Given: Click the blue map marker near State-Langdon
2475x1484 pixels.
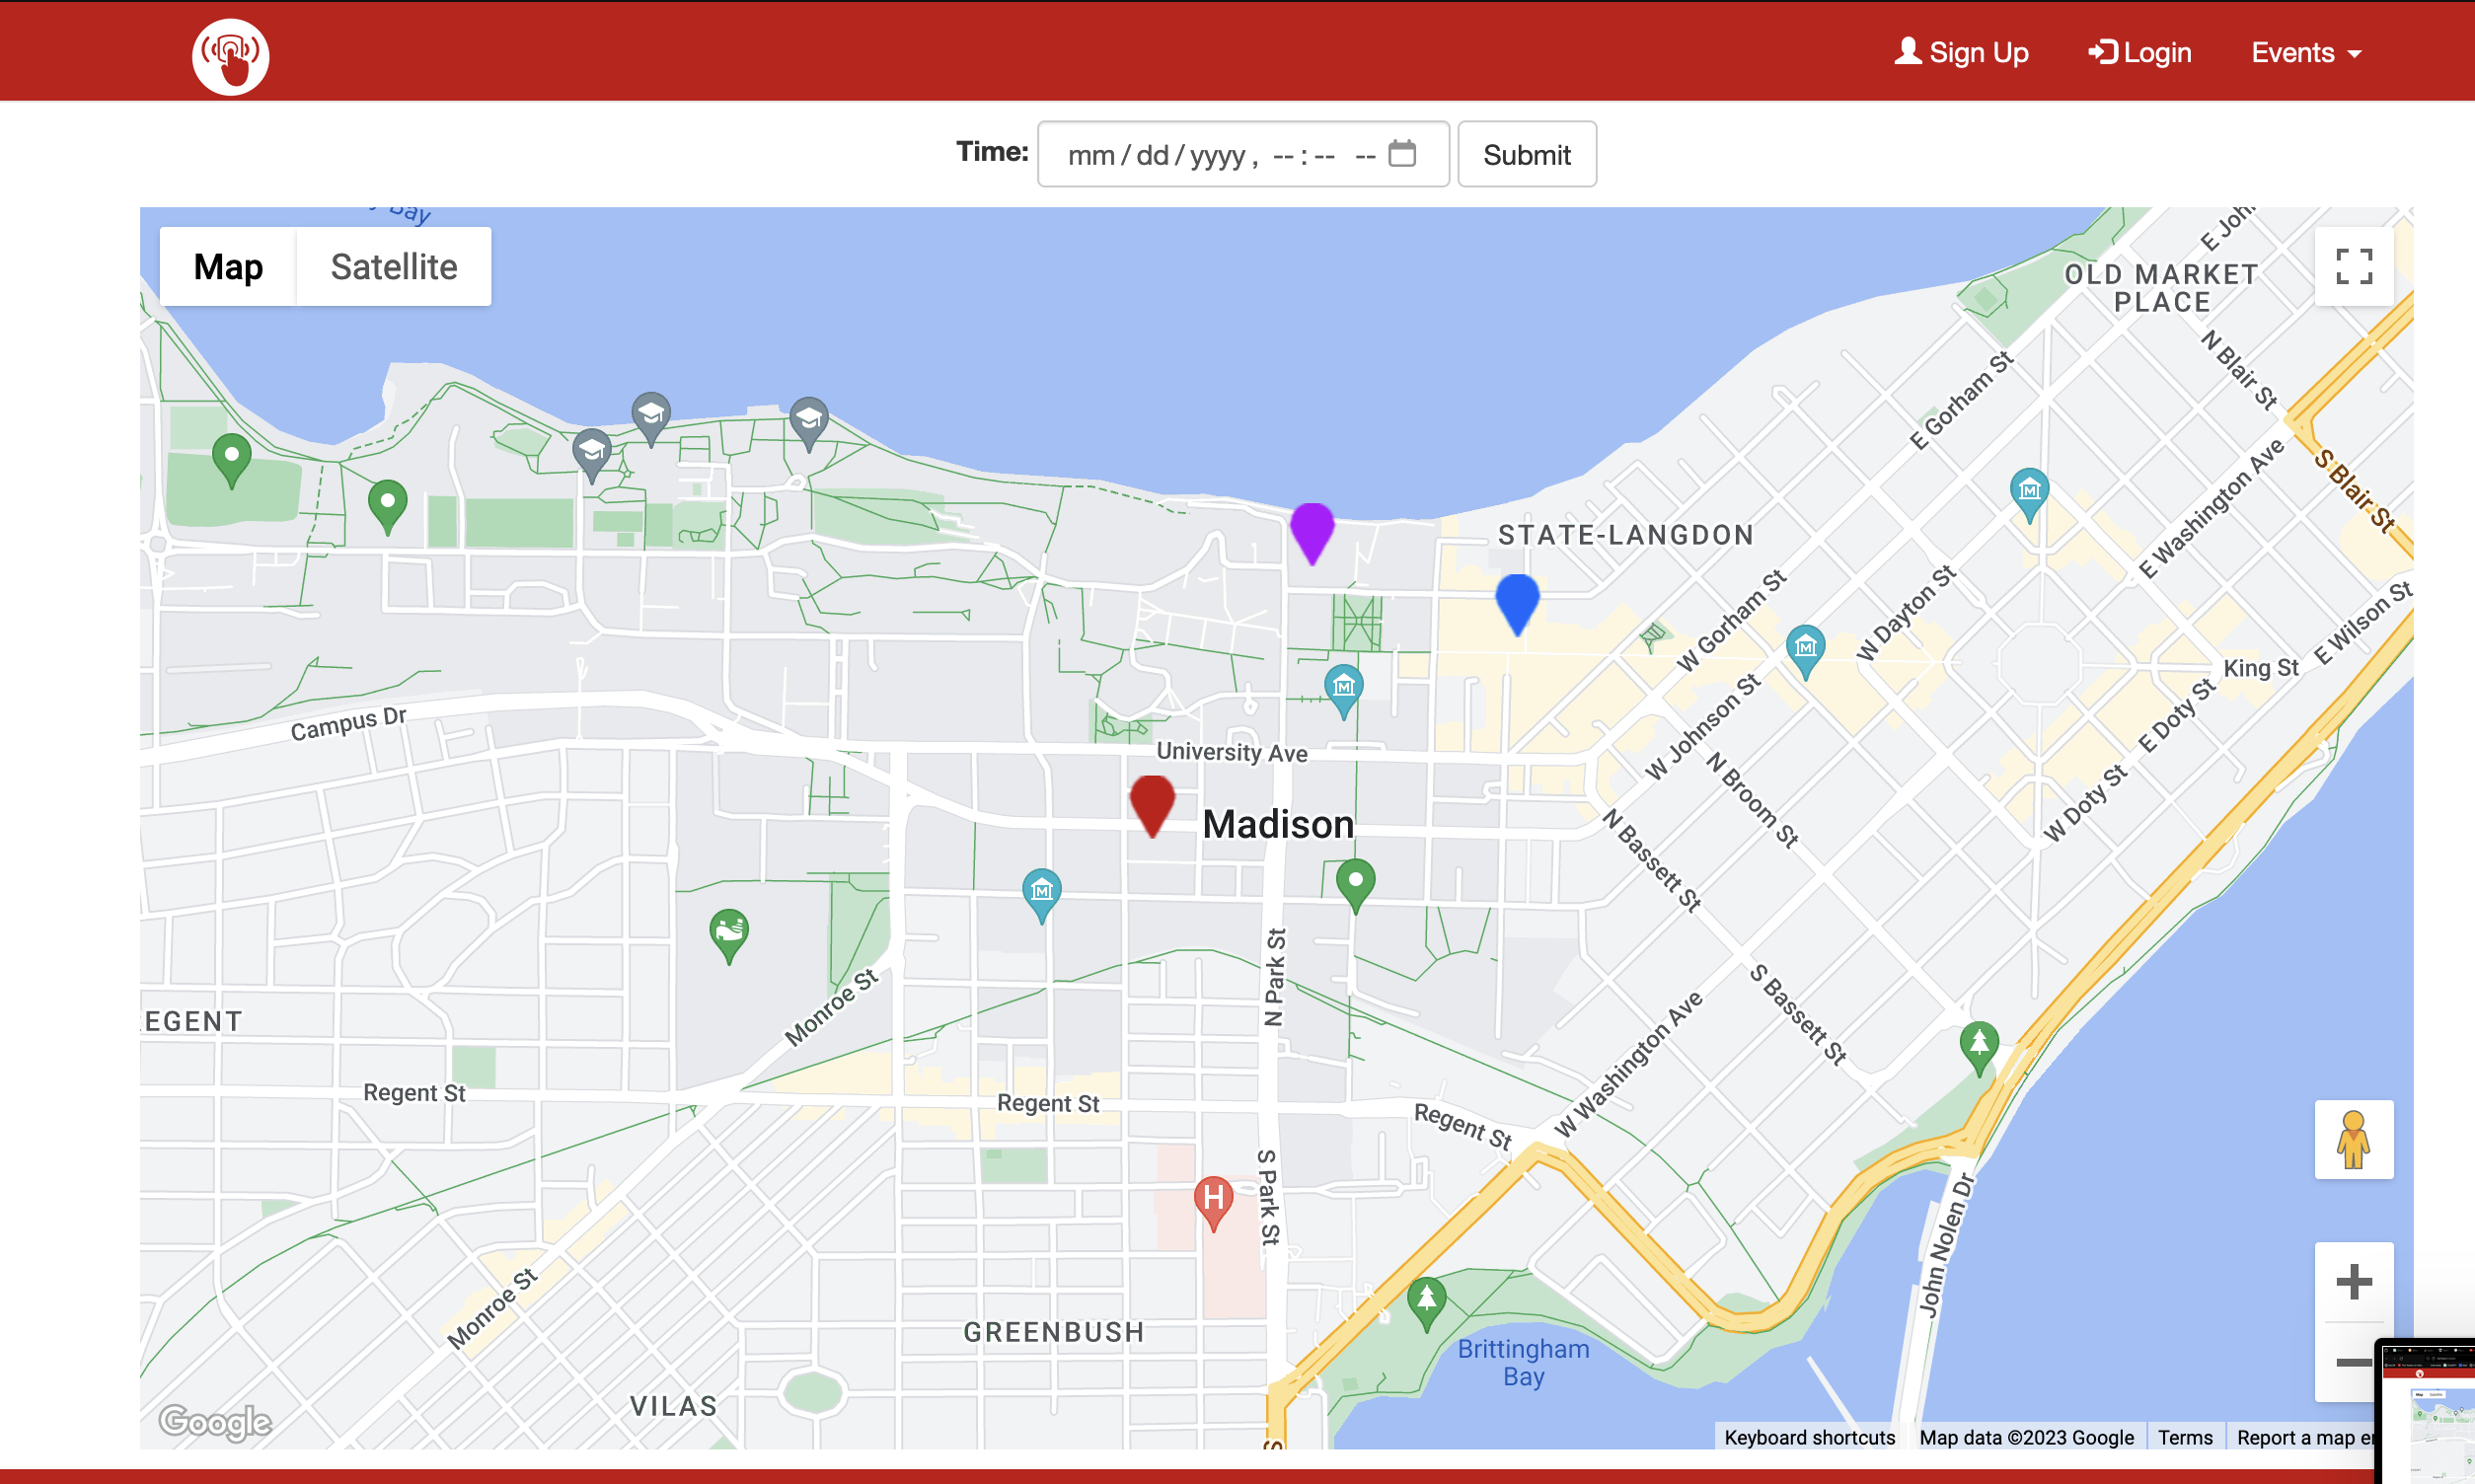Looking at the screenshot, I should [1516, 601].
